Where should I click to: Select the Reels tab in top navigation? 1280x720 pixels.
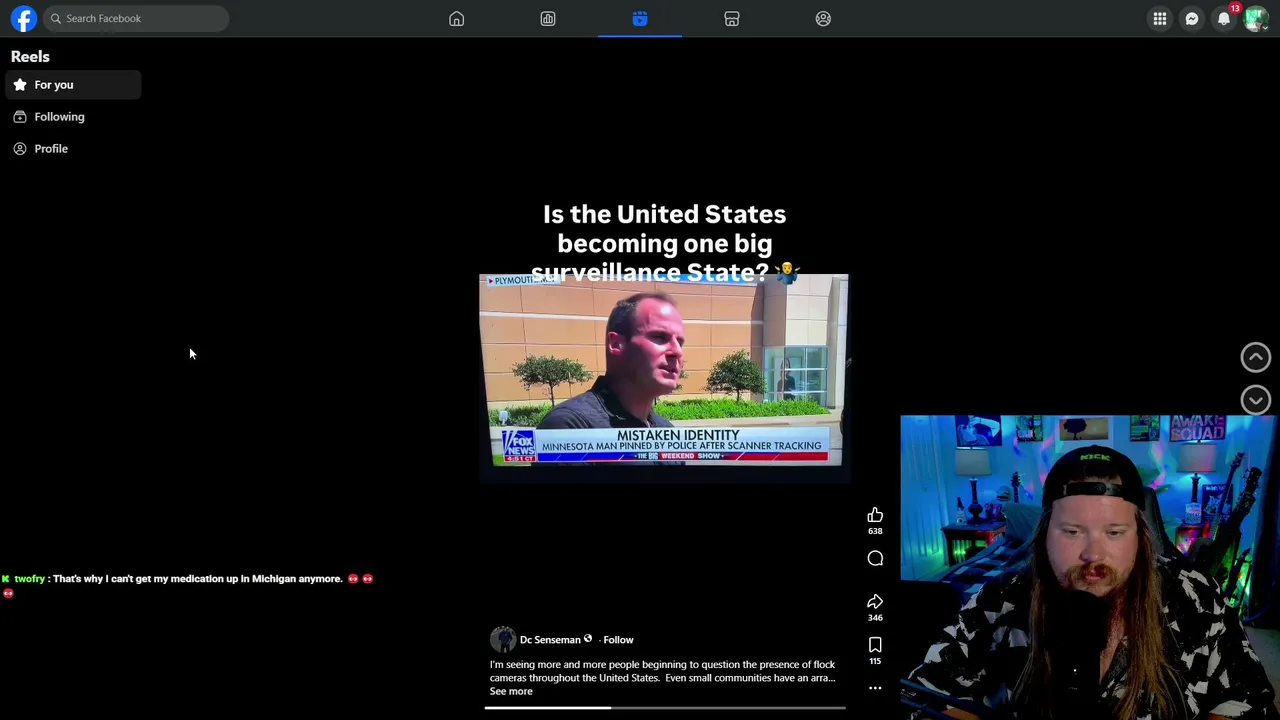point(640,18)
